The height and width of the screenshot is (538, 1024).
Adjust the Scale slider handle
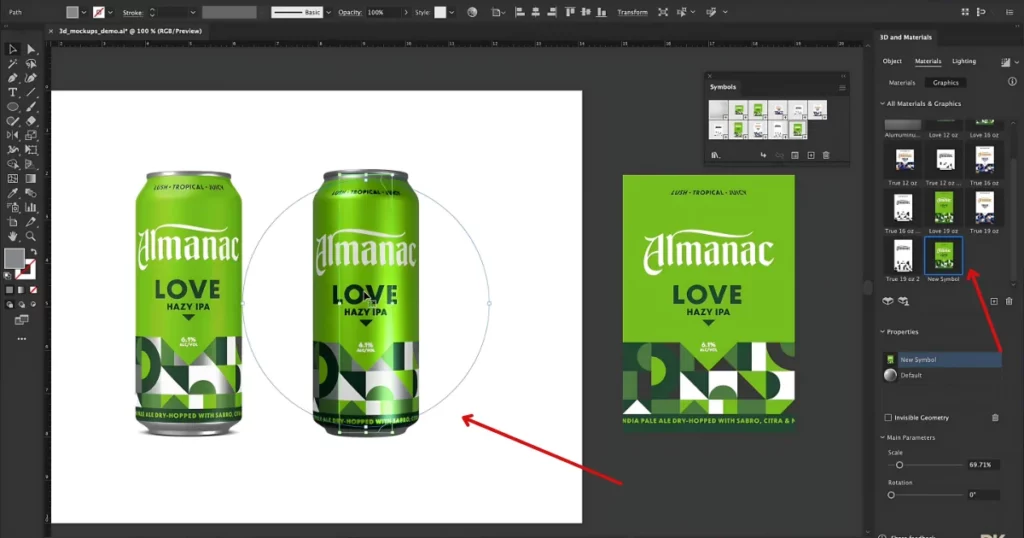[899, 465]
